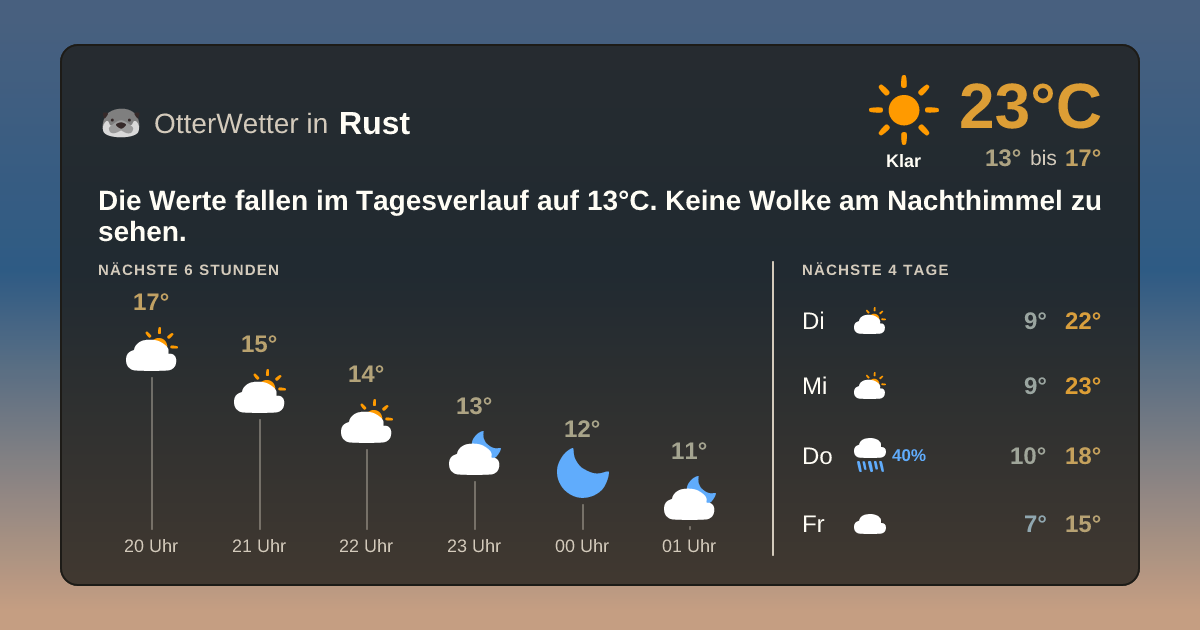Click the large sun icon for current conditions

point(904,110)
